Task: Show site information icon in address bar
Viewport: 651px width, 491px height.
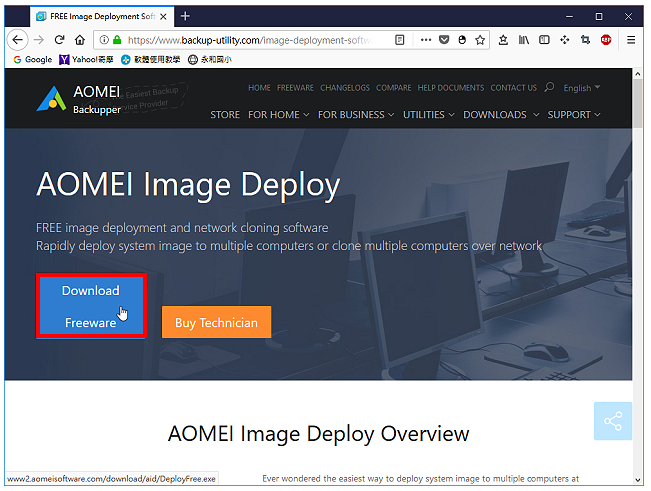Action: click(x=104, y=40)
